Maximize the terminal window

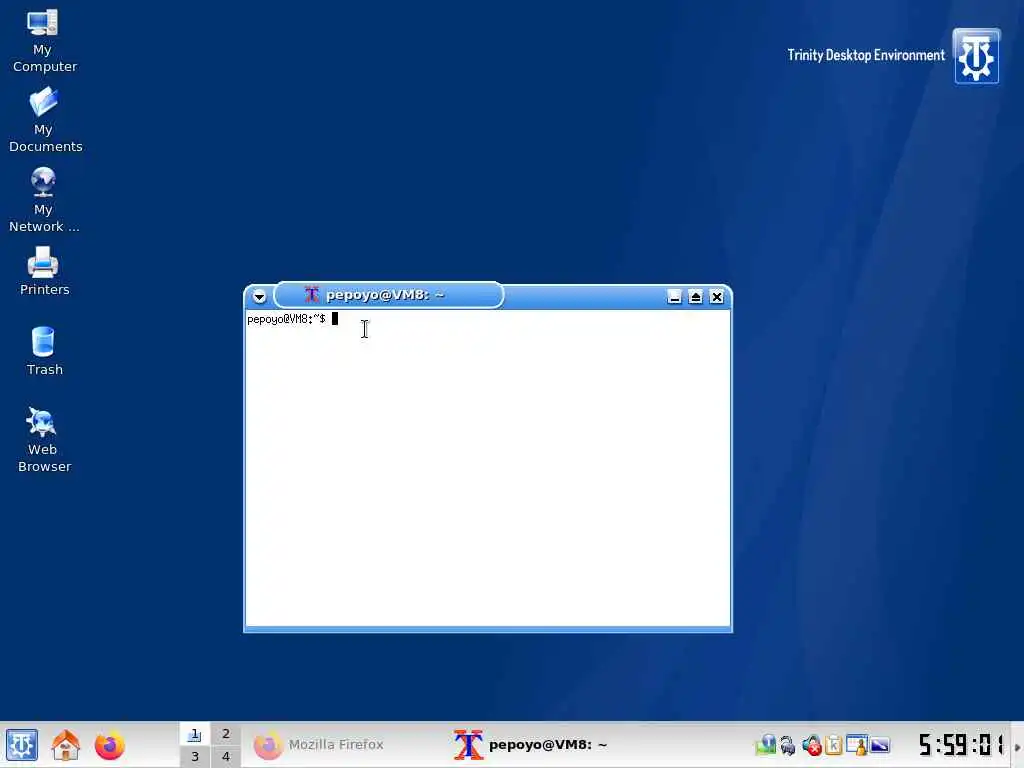[x=696, y=297]
